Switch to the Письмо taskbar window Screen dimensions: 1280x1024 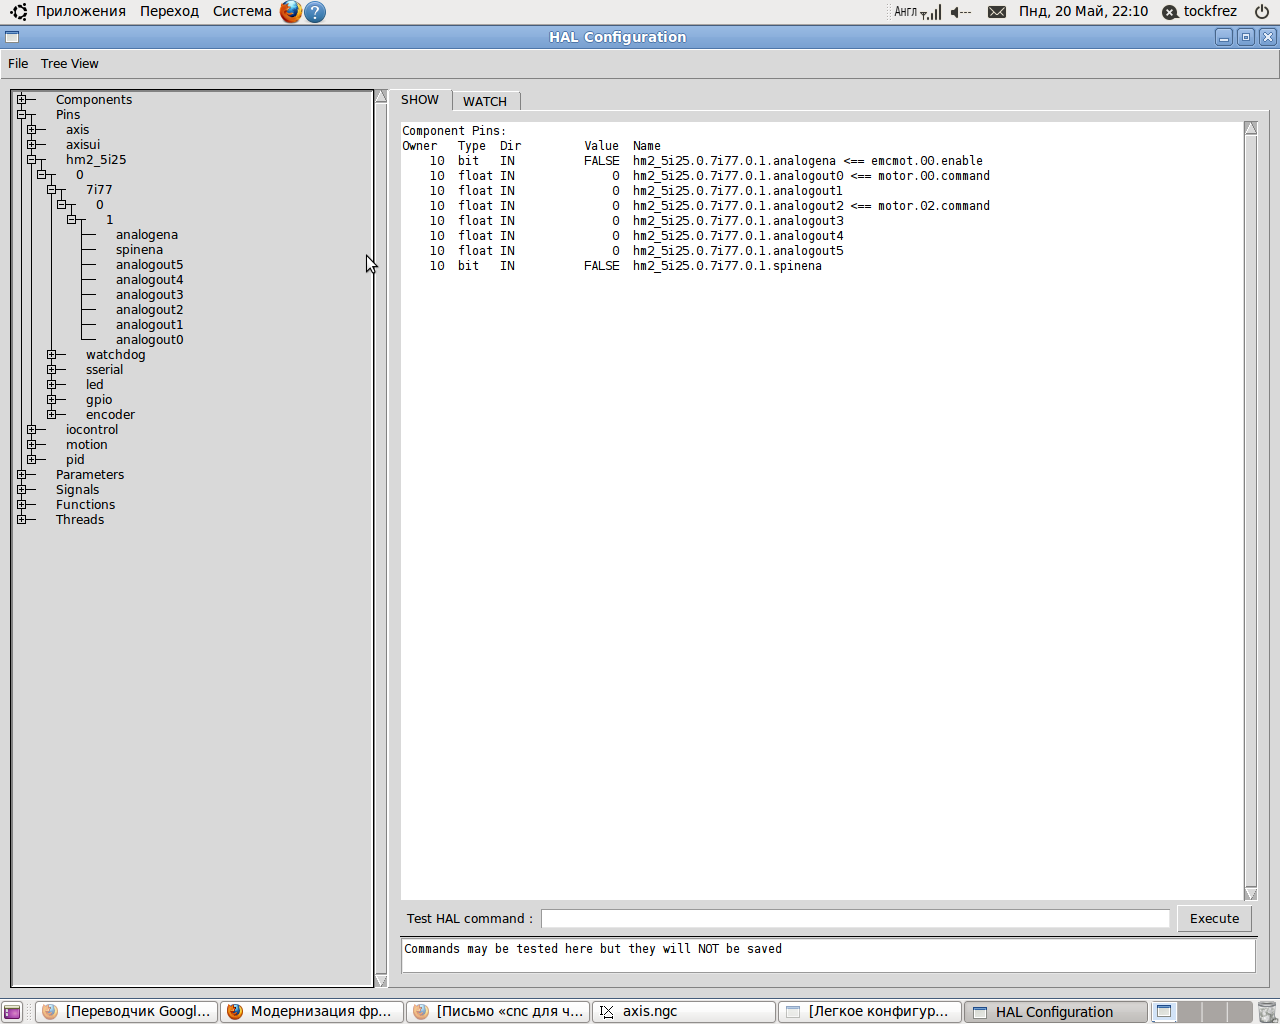coord(498,1012)
